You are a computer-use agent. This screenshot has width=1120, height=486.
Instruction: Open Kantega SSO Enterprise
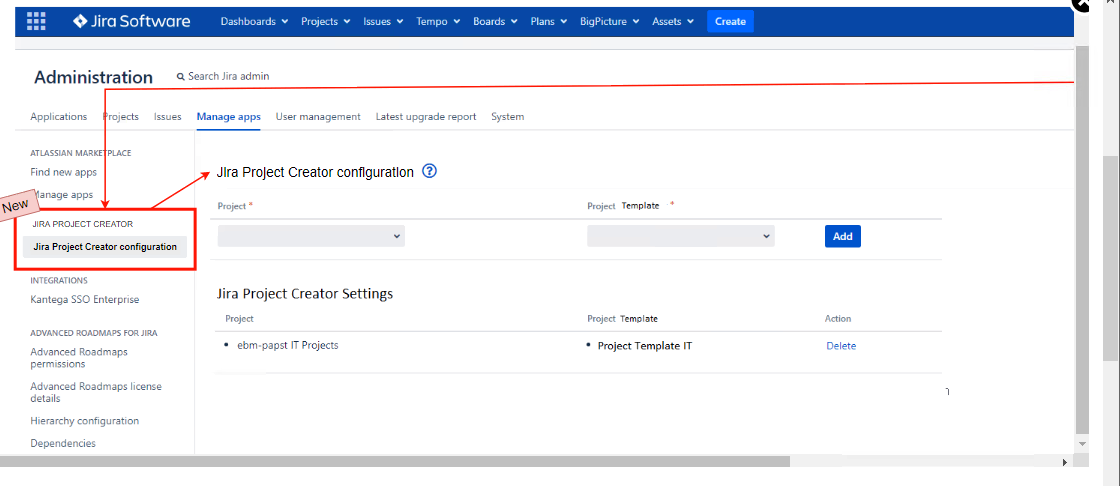pos(85,299)
